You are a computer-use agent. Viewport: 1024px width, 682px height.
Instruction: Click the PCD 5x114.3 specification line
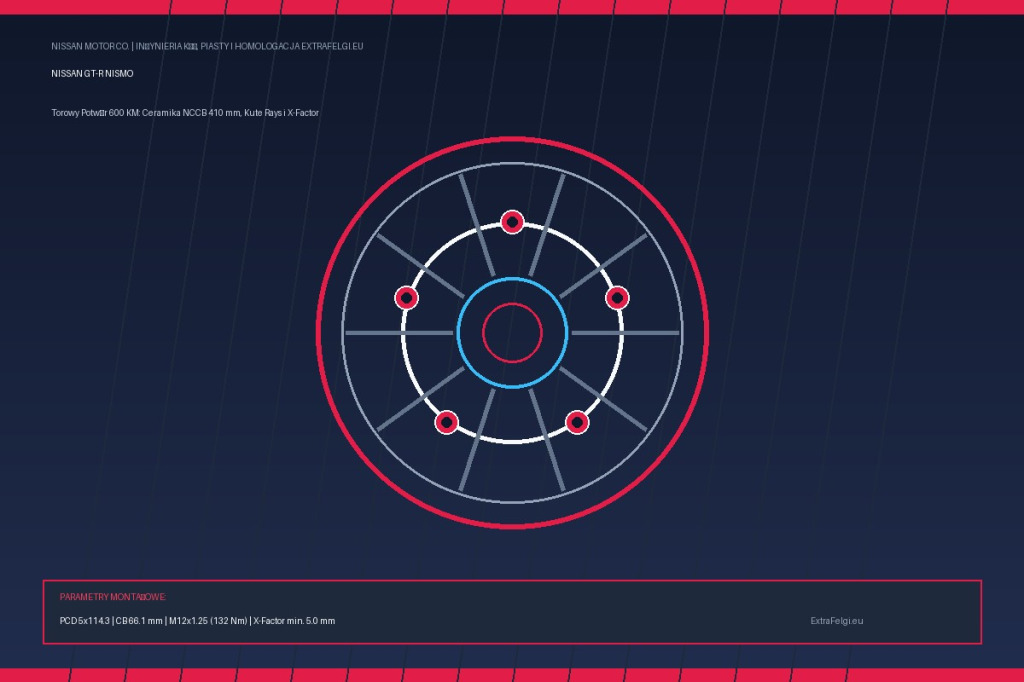(197, 621)
